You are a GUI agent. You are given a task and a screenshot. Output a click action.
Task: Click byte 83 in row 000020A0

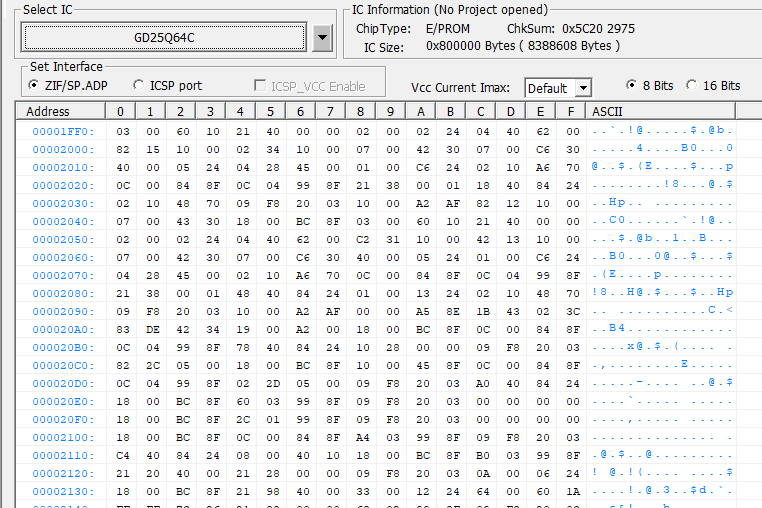coord(123,329)
